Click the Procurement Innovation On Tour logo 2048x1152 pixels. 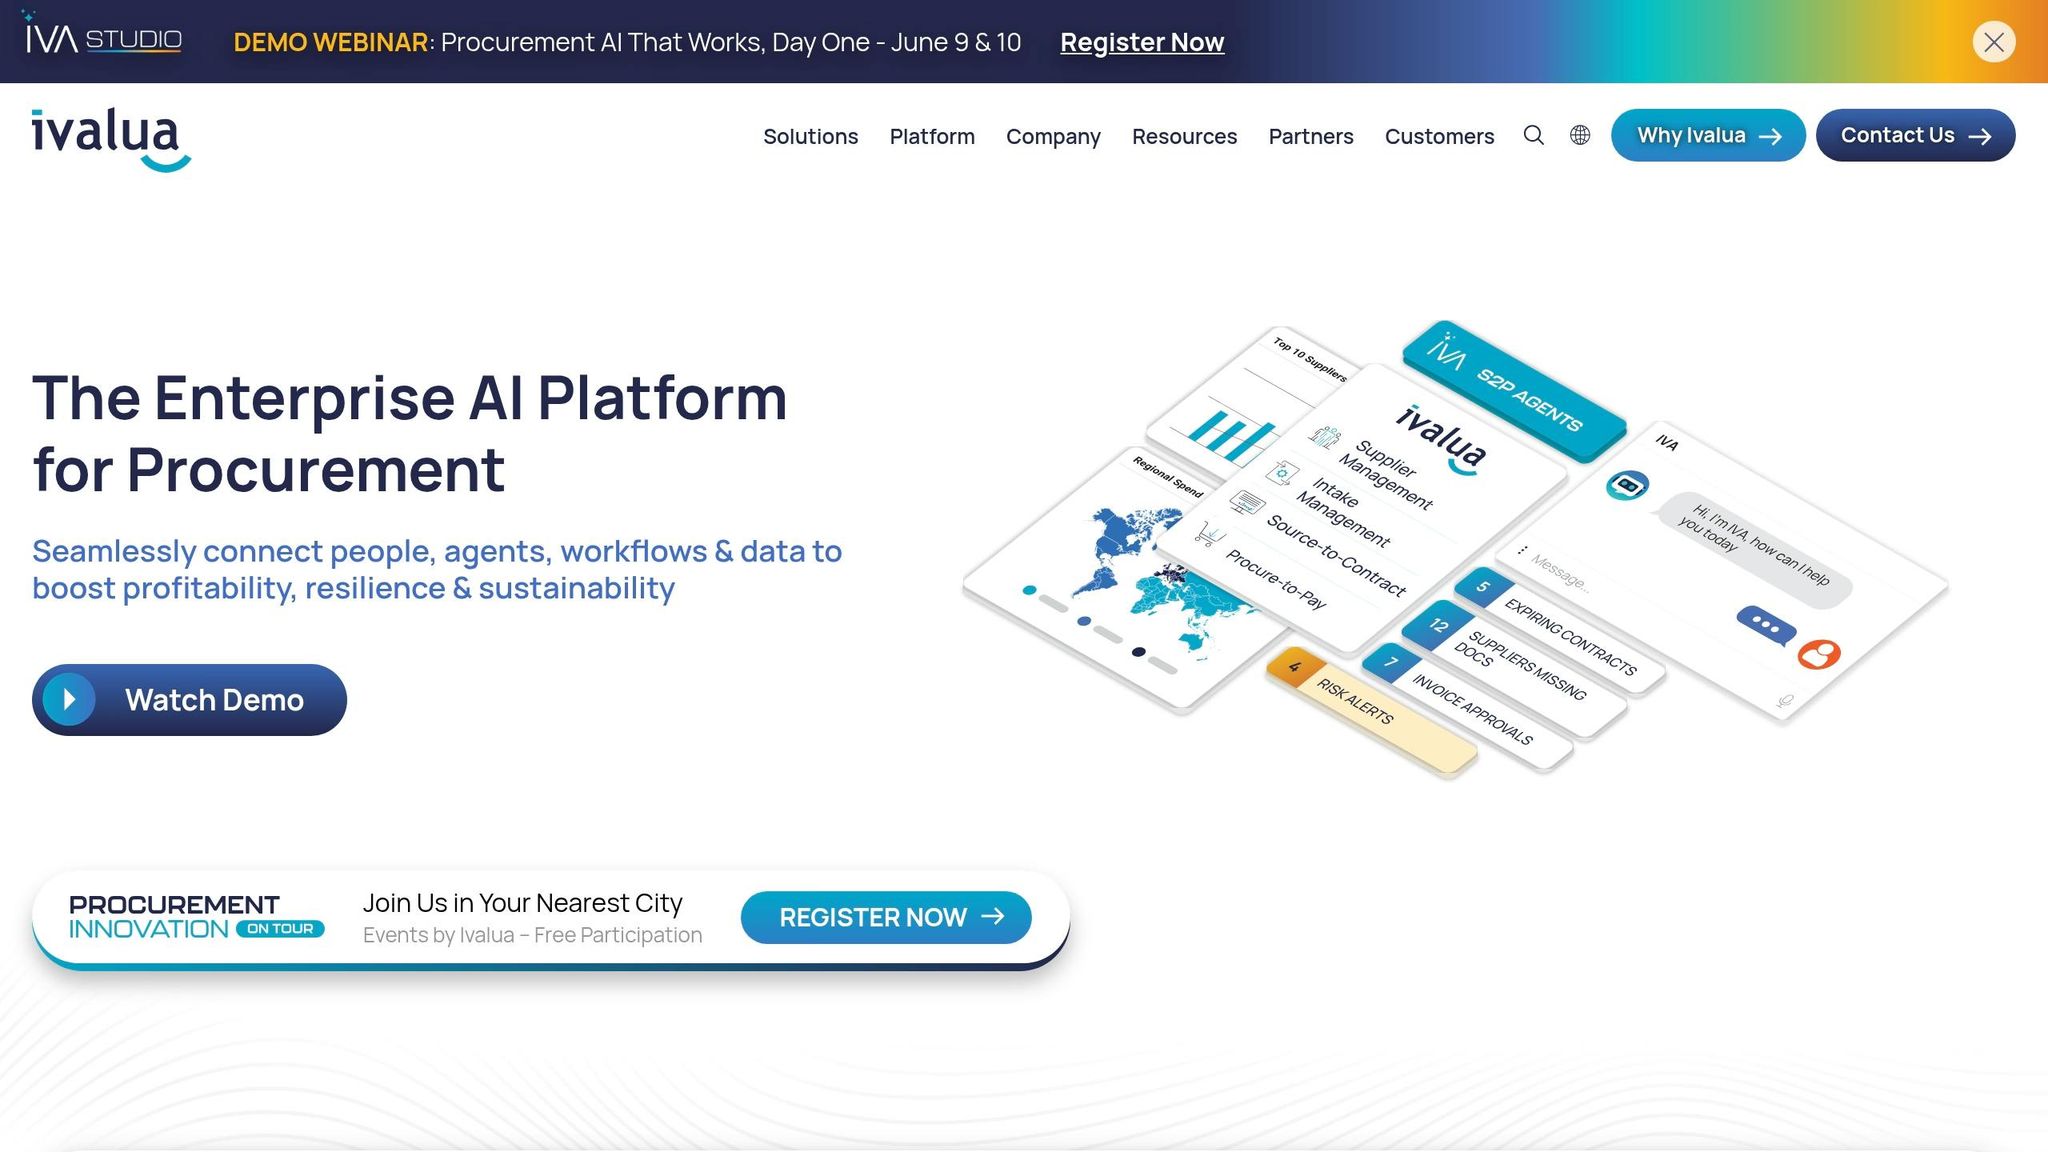196,917
